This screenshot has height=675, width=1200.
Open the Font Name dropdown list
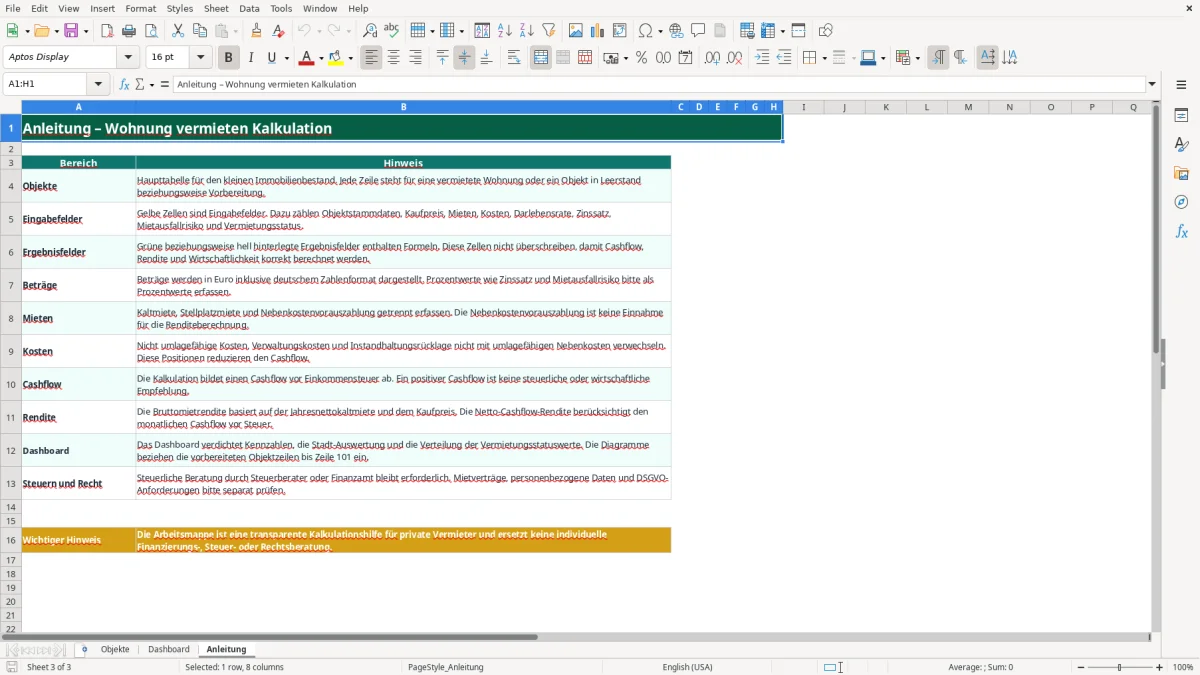click(130, 58)
